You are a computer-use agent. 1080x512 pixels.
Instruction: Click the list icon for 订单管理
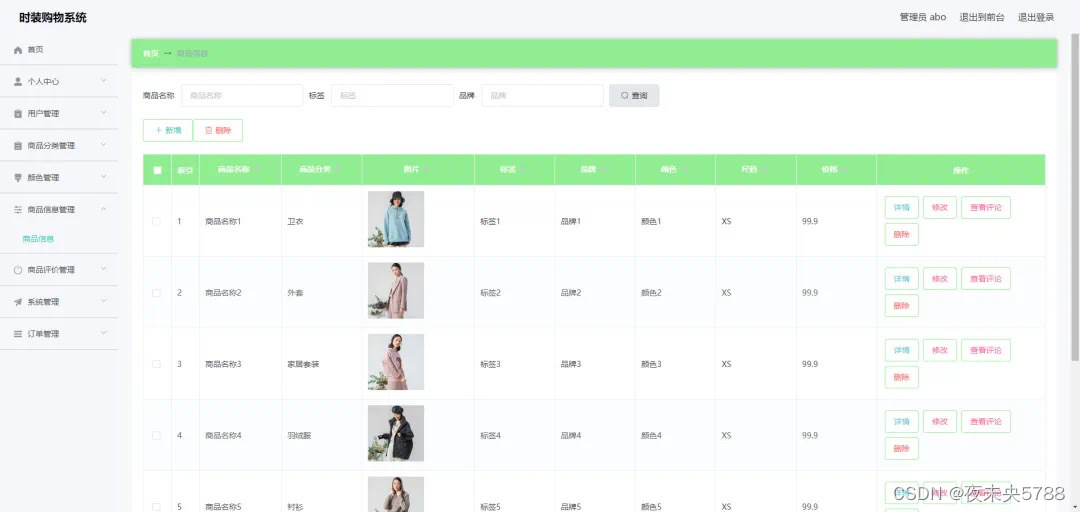click(x=18, y=334)
